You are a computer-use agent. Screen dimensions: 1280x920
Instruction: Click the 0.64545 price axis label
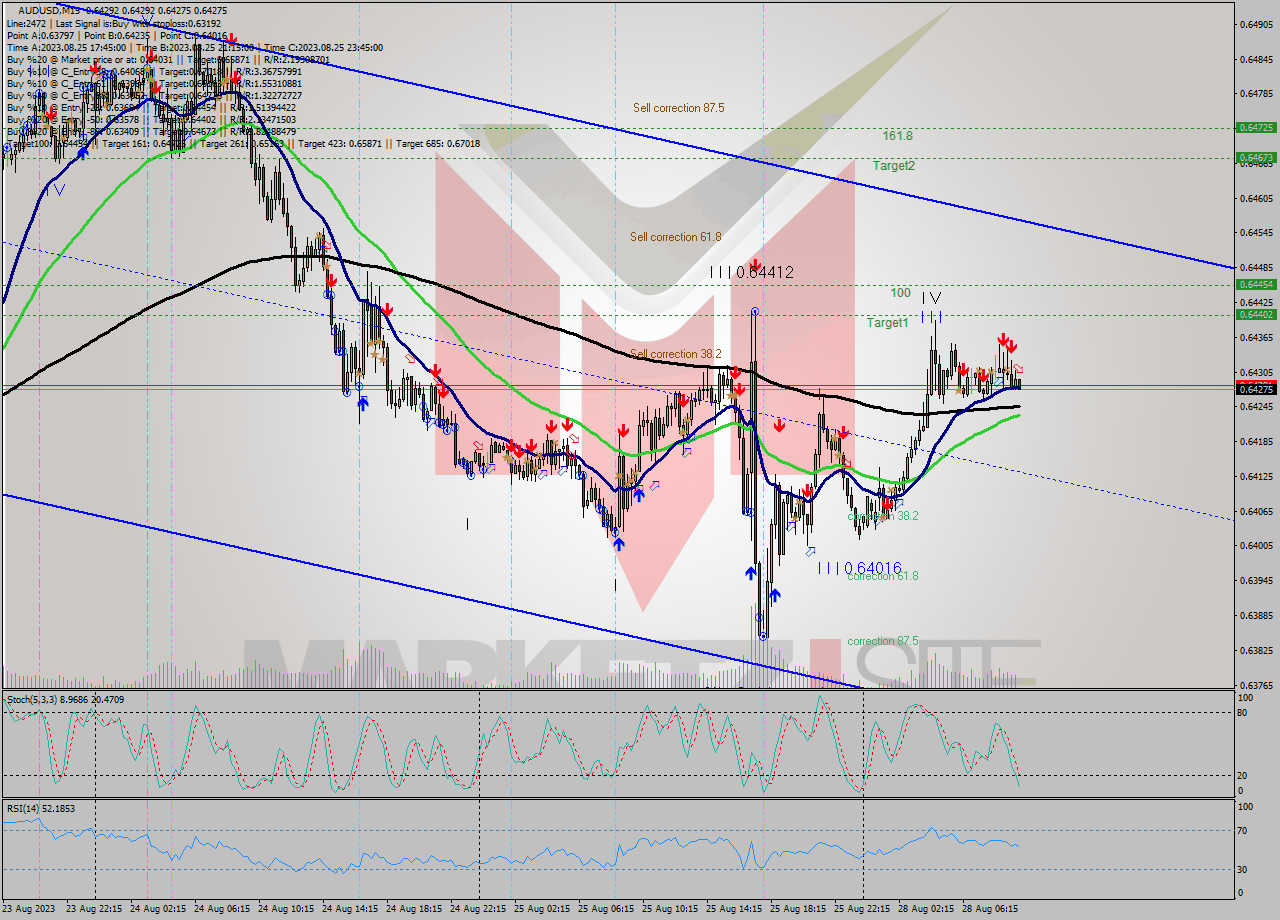[x=1256, y=233]
